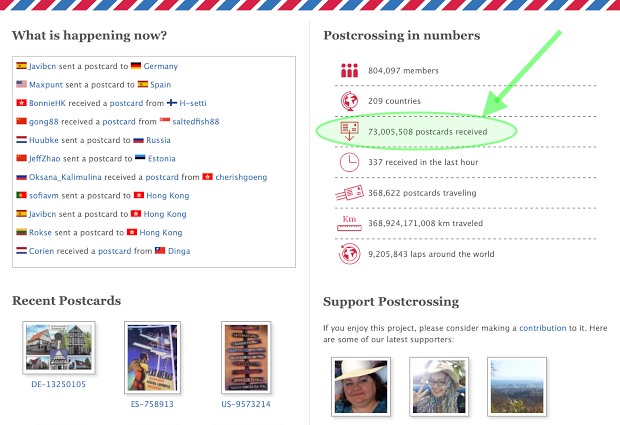This screenshot has height=425, width=620.
Task: Click '368,622 postcards traveling' text
Action: [x=422, y=193]
